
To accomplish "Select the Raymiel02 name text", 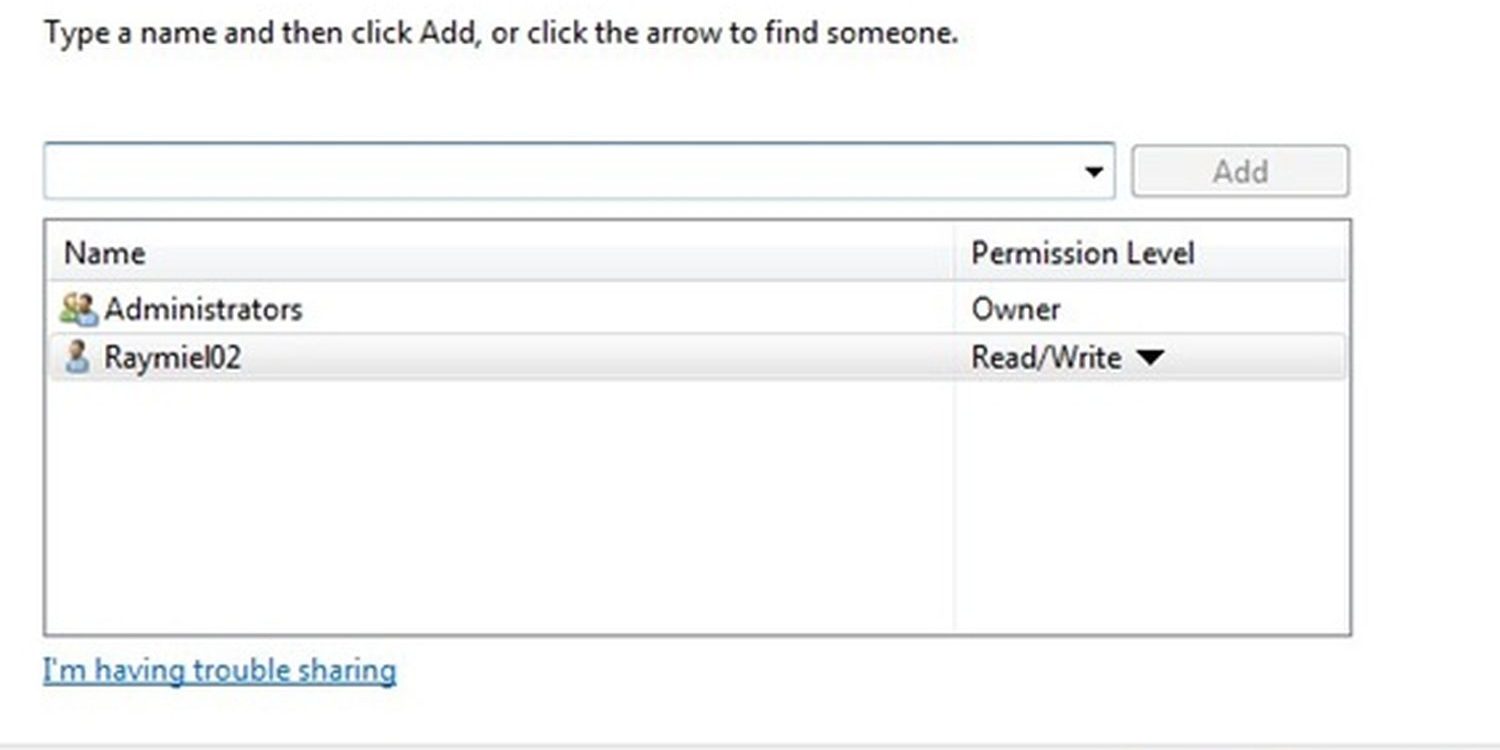I will coord(172,358).
